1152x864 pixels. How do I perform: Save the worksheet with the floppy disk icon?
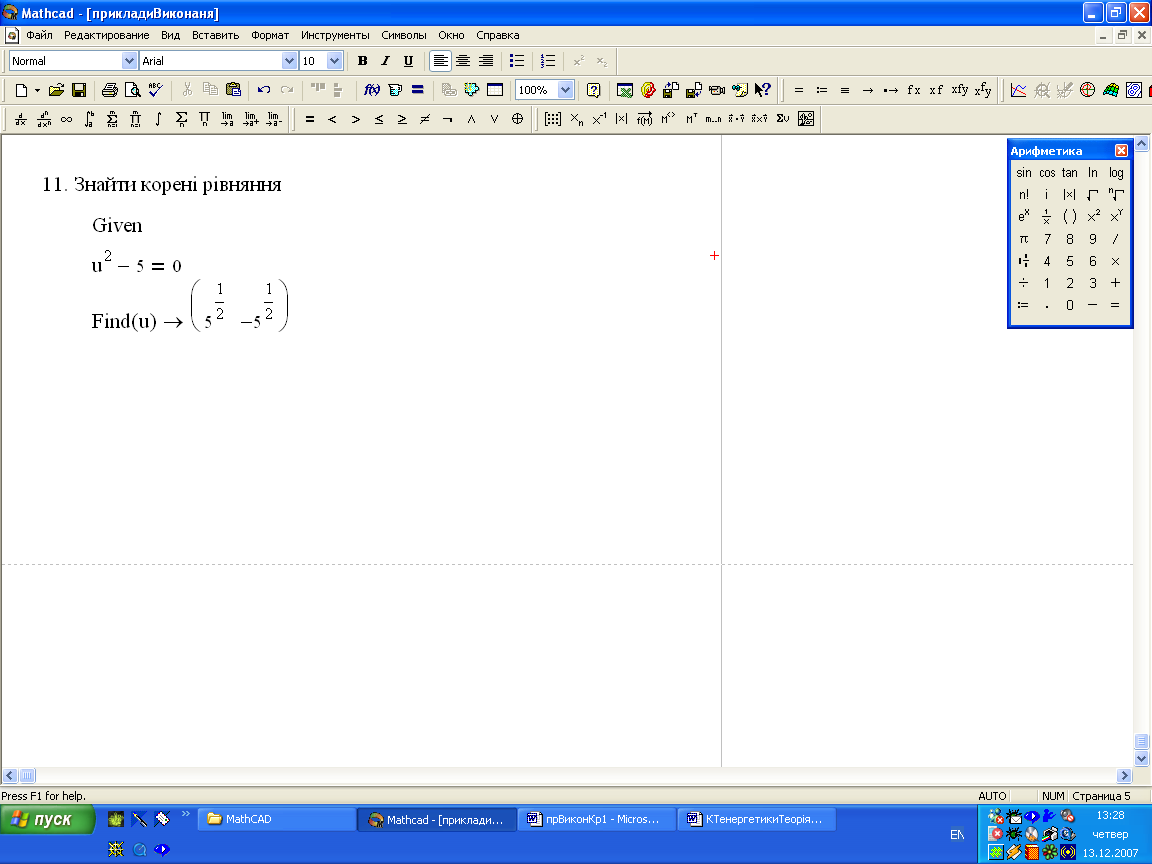click(x=79, y=90)
